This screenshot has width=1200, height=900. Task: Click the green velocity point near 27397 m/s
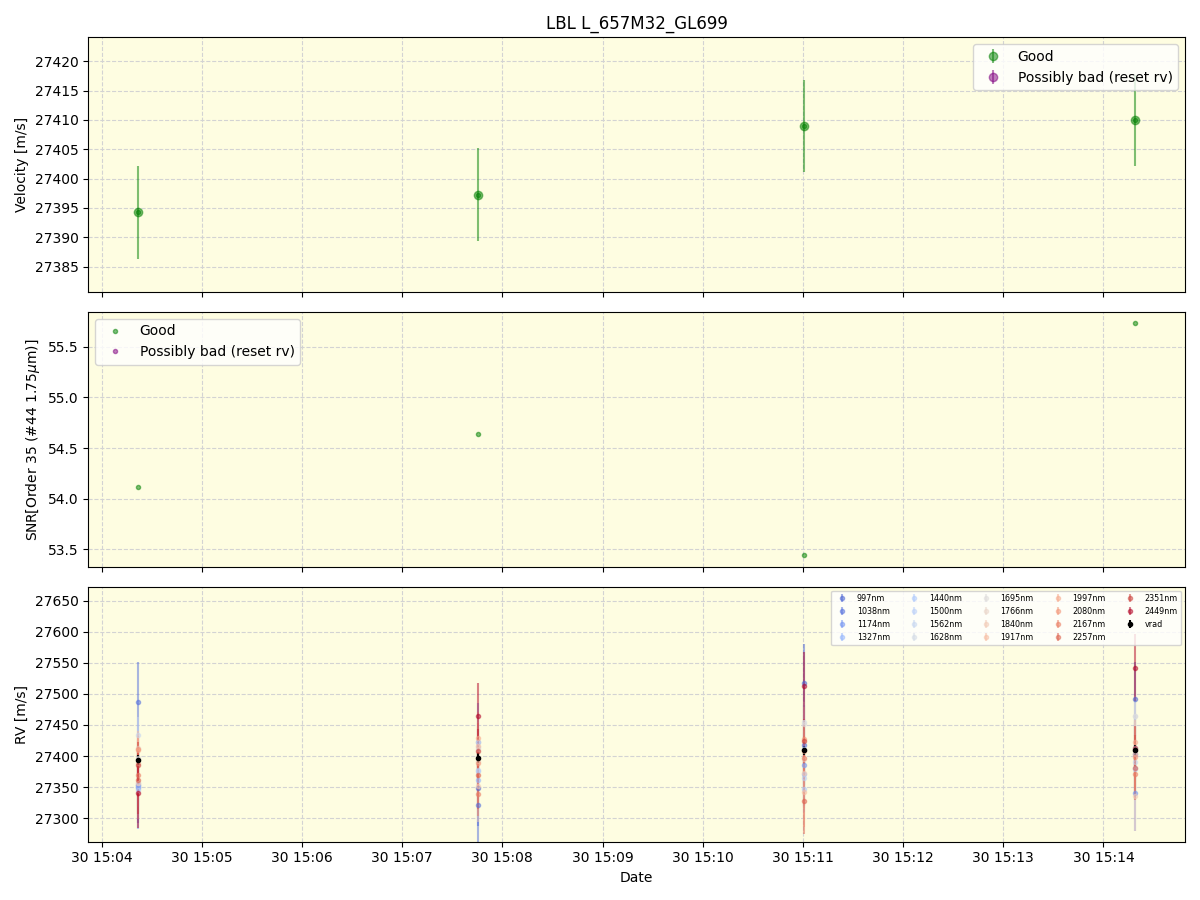(478, 195)
